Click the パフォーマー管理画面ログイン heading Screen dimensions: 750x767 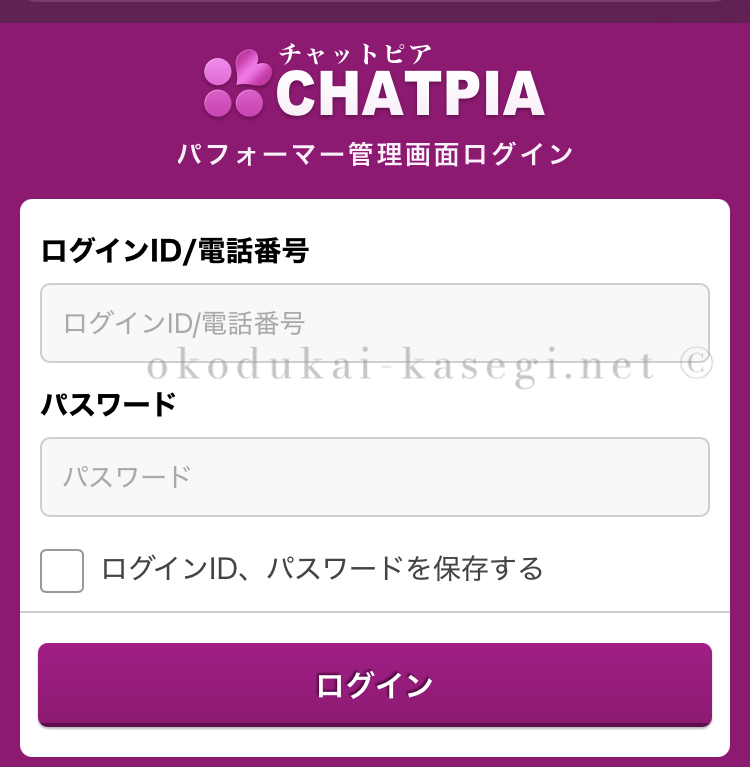(375, 155)
